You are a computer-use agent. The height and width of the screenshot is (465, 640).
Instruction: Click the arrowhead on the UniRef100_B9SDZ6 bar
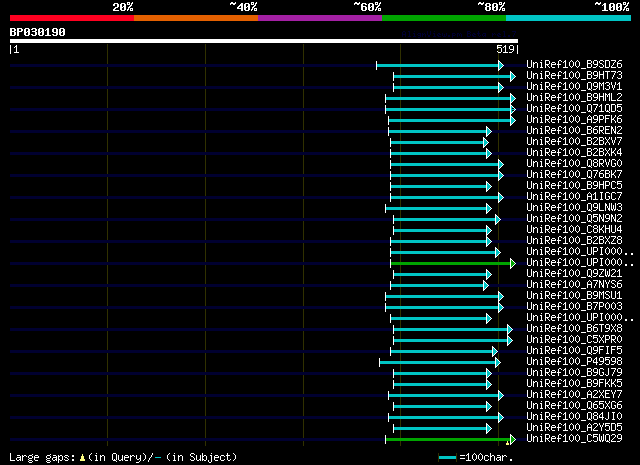click(501, 65)
